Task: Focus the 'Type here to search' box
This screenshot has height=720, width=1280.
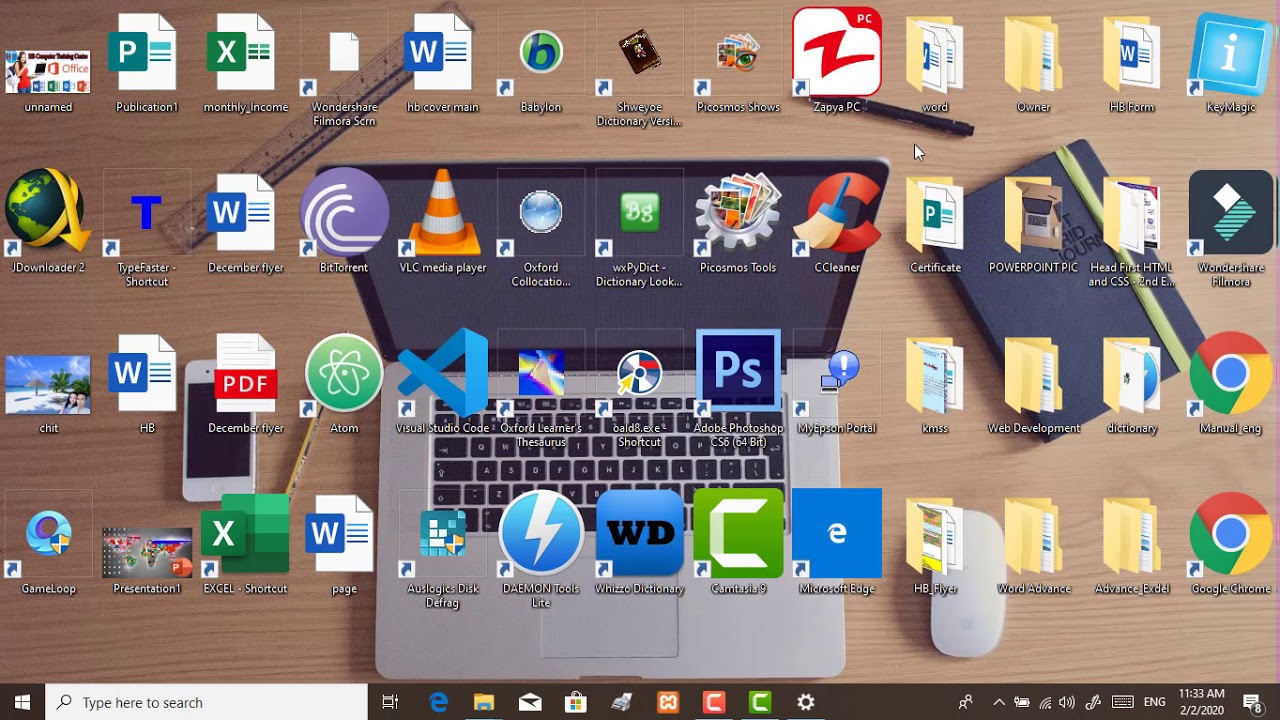Action: tap(207, 702)
